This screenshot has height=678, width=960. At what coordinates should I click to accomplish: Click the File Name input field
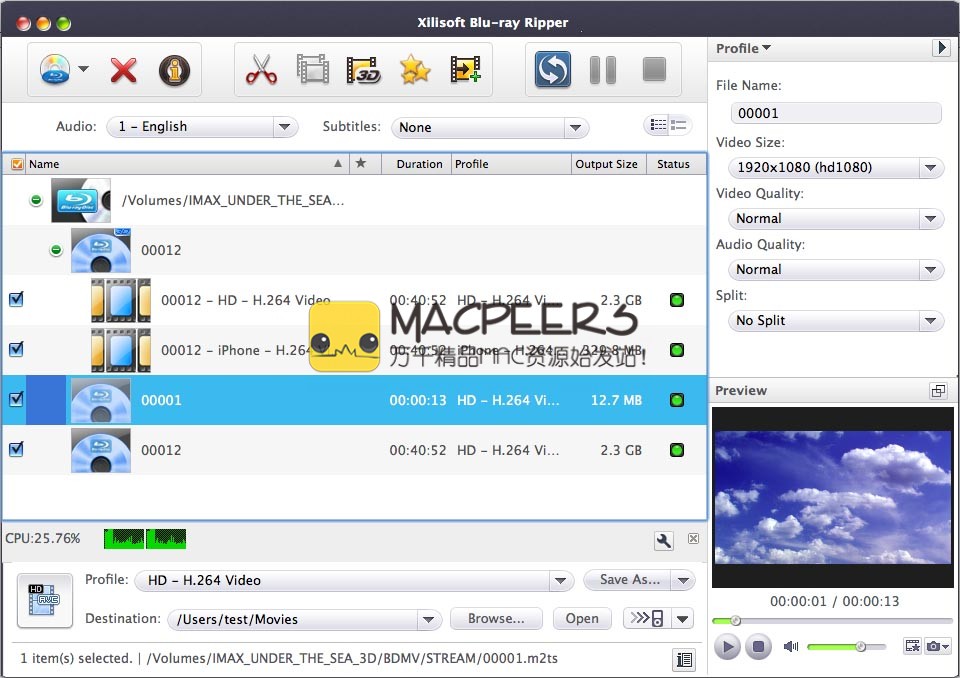point(836,113)
